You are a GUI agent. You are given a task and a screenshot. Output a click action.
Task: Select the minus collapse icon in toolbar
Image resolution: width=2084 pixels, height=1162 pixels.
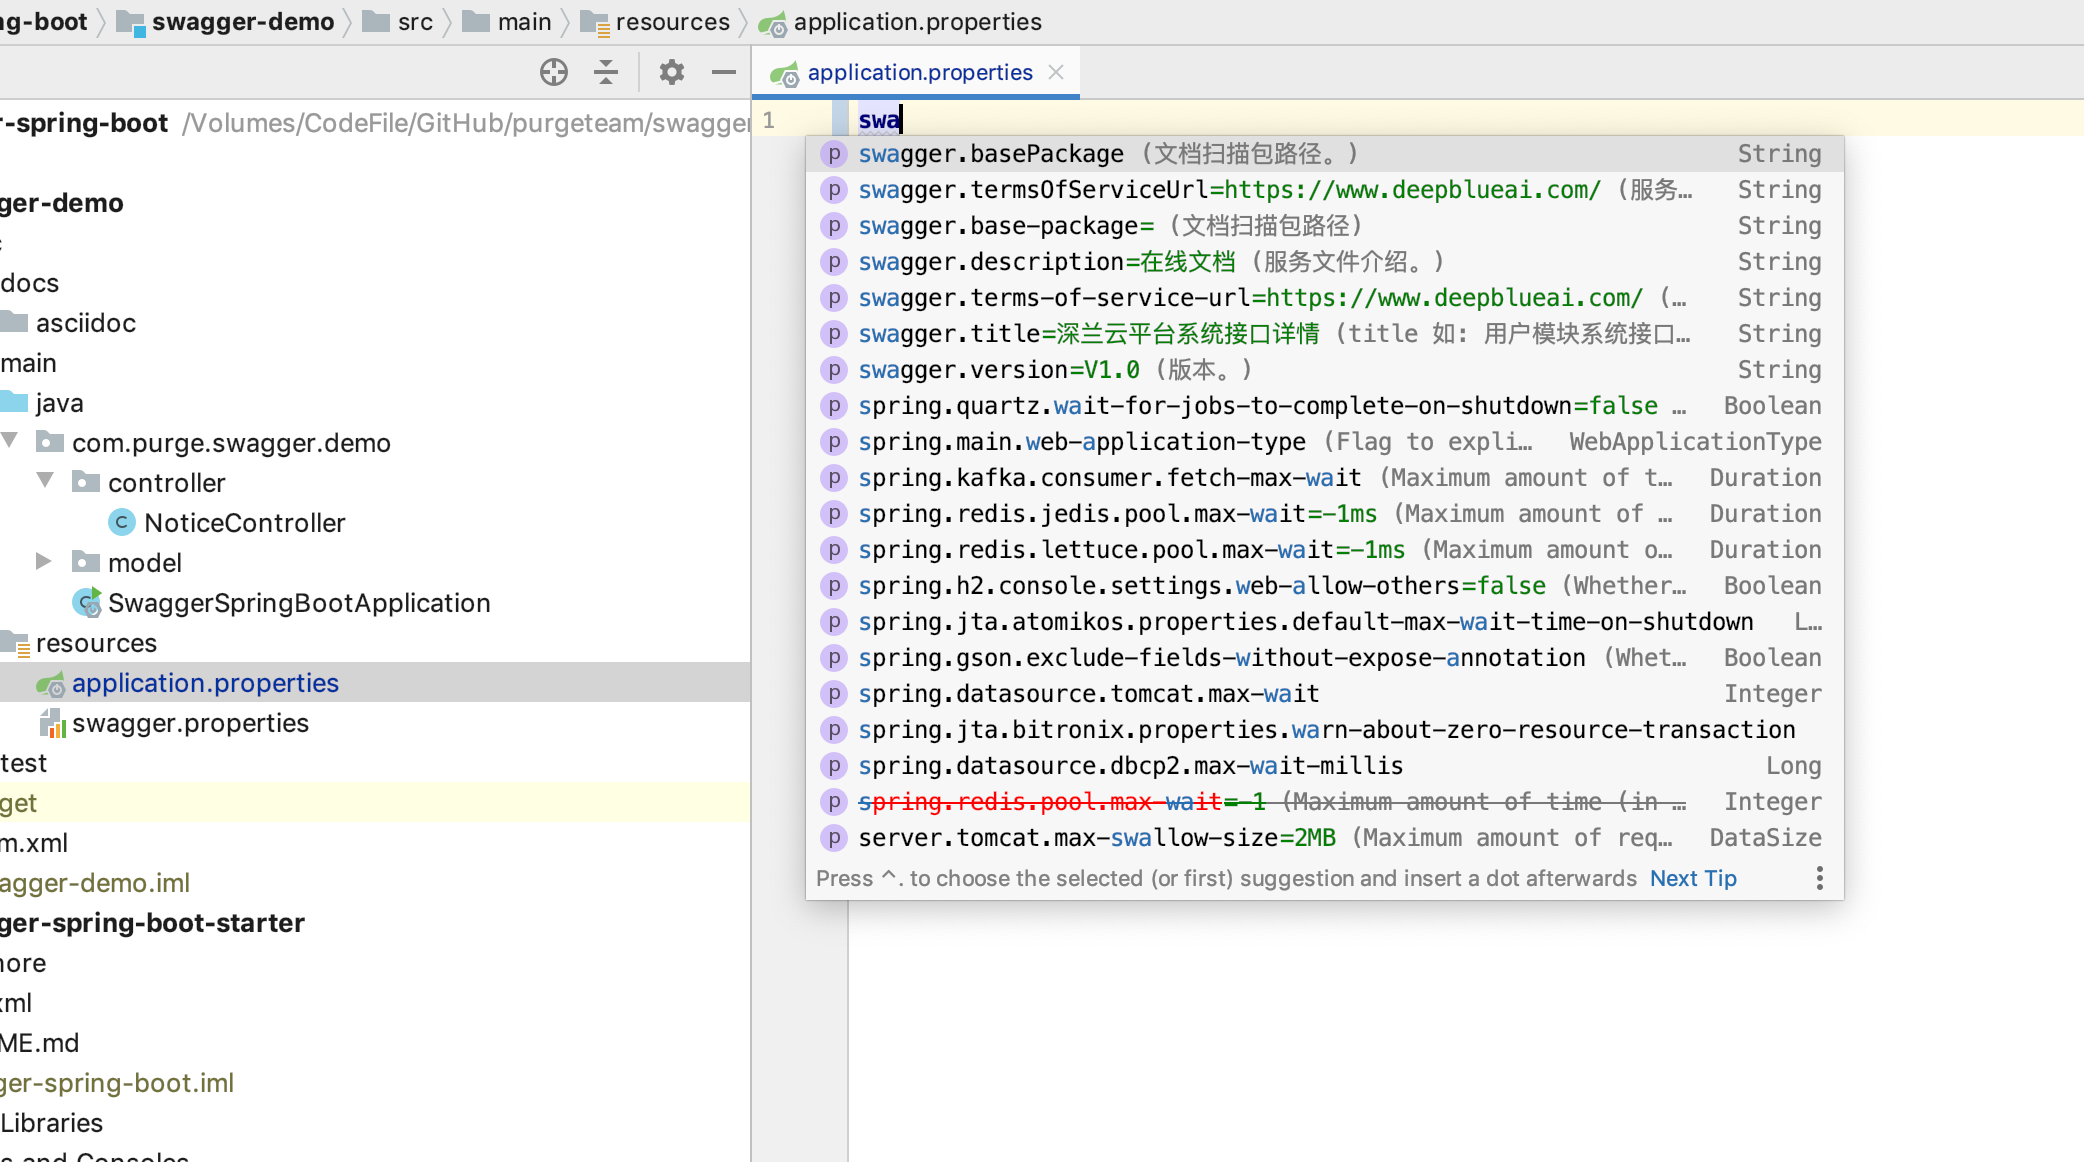pyautogui.click(x=724, y=72)
